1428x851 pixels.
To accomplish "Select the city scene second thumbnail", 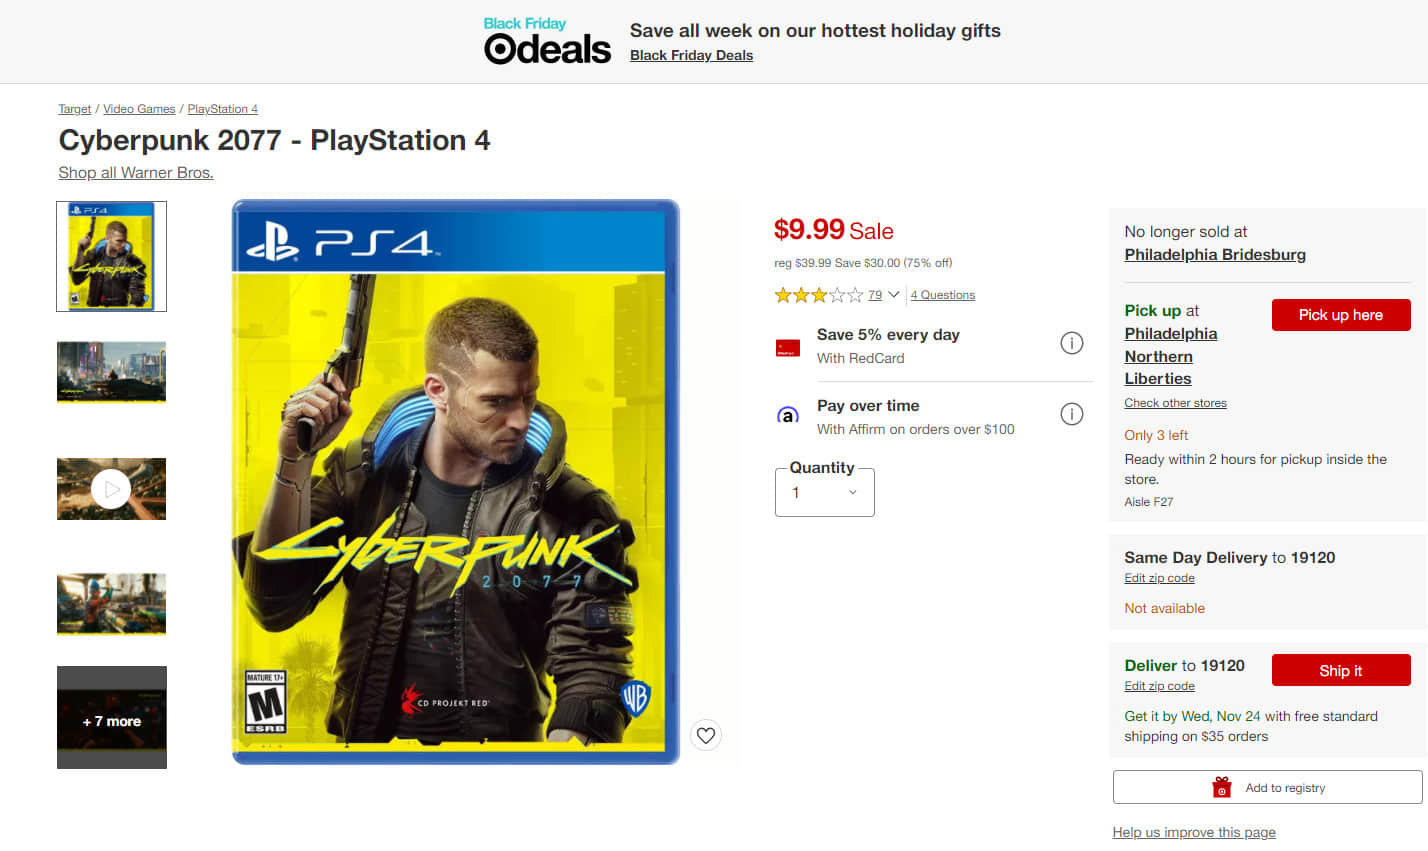I will click(111, 372).
